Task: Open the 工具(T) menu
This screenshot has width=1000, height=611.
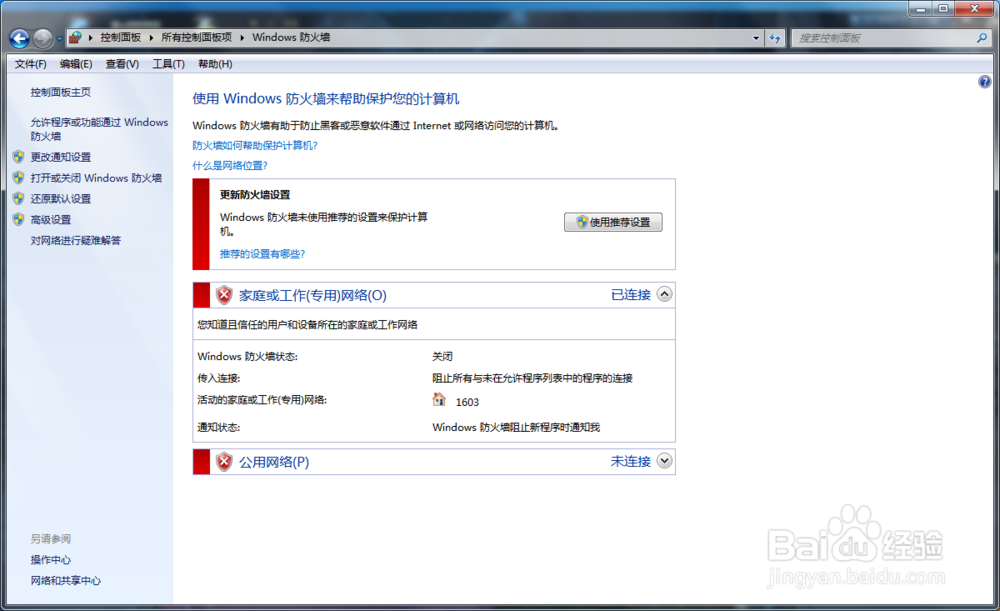Action: (168, 64)
